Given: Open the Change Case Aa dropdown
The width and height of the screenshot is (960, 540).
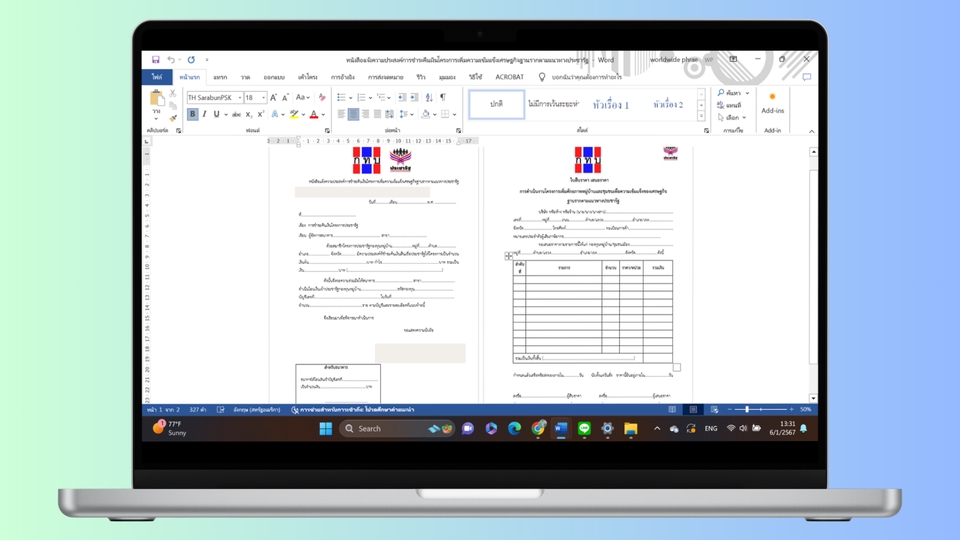Looking at the screenshot, I should pos(302,97).
